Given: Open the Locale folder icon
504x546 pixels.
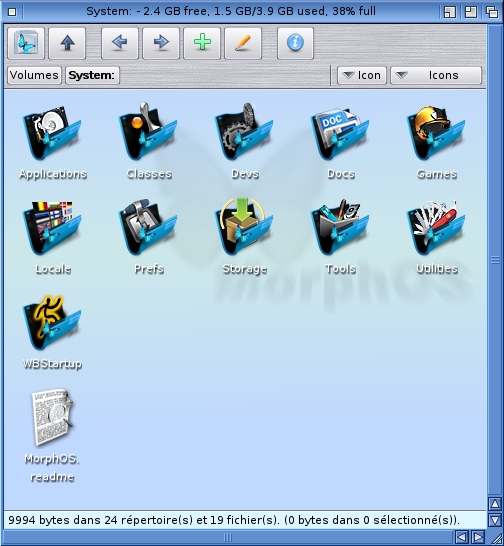Looking at the screenshot, I should point(52,228).
